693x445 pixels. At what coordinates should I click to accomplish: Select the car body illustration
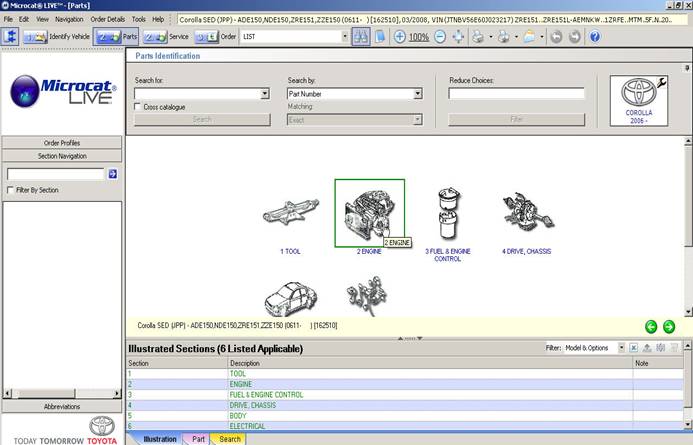click(290, 299)
